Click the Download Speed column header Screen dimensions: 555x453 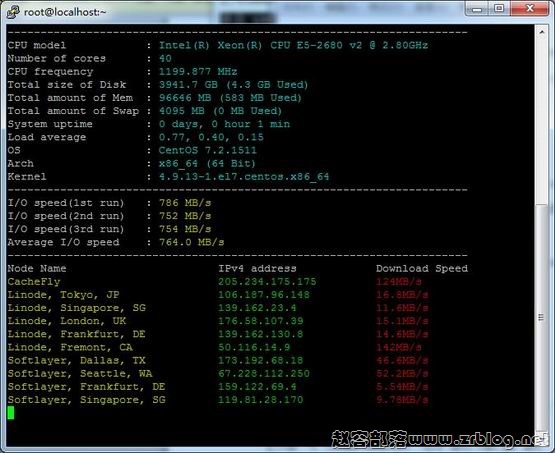[422, 269]
